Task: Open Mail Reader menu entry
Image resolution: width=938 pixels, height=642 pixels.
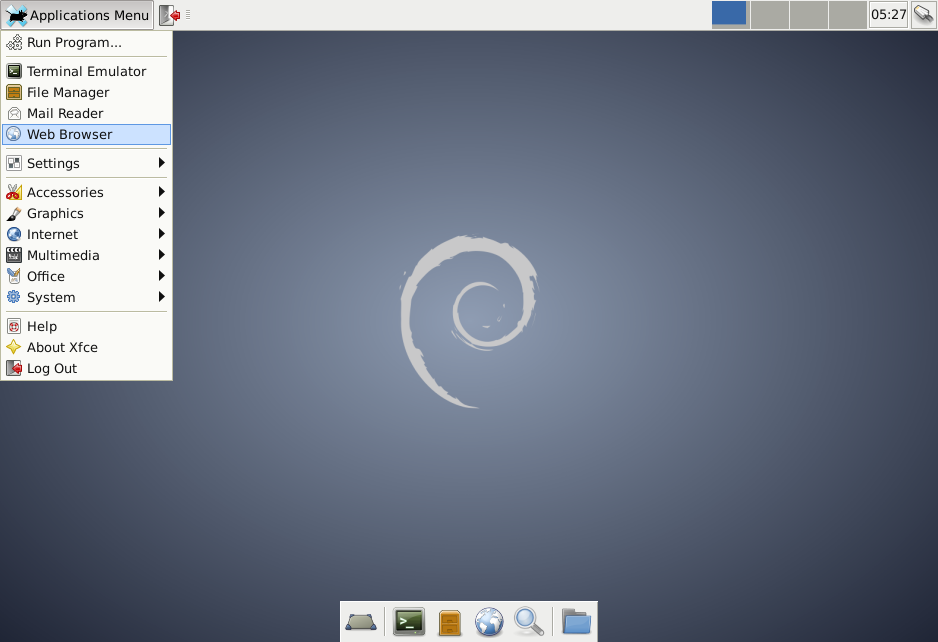Action: (86, 113)
